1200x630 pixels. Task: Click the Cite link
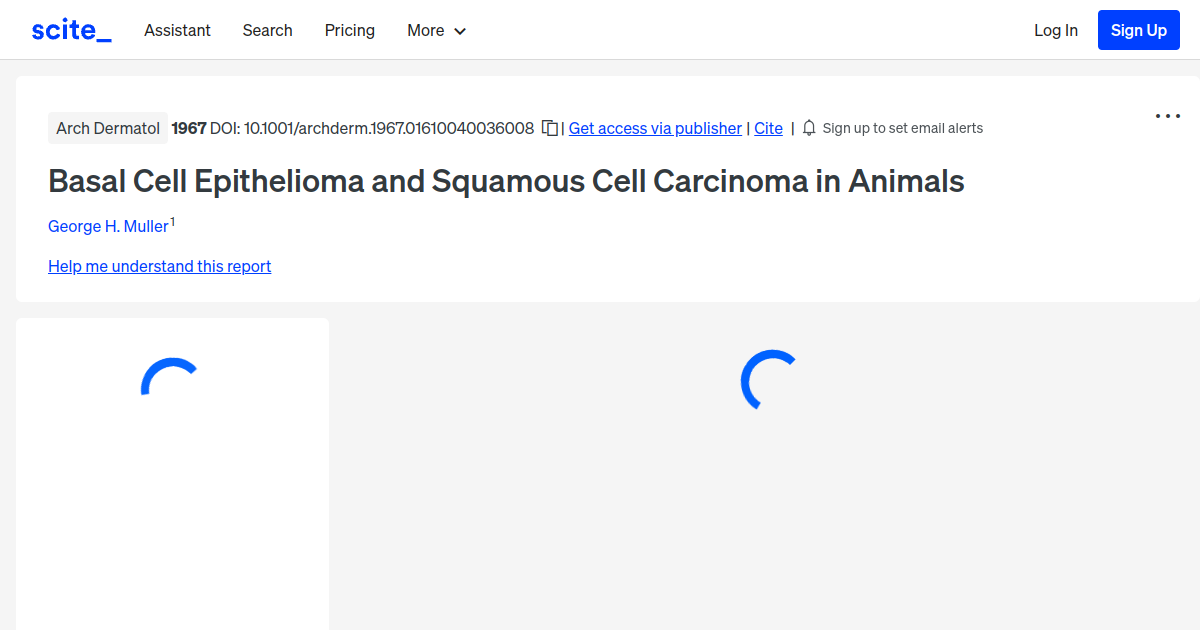(x=768, y=128)
